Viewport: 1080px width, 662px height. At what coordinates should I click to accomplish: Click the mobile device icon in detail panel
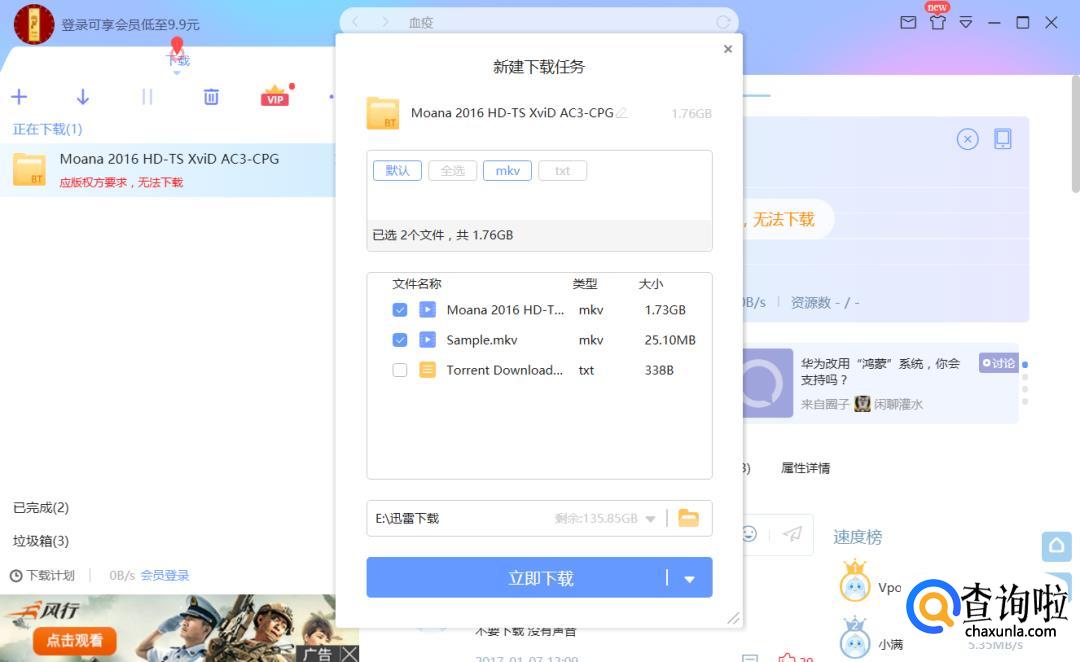pos(1003,139)
